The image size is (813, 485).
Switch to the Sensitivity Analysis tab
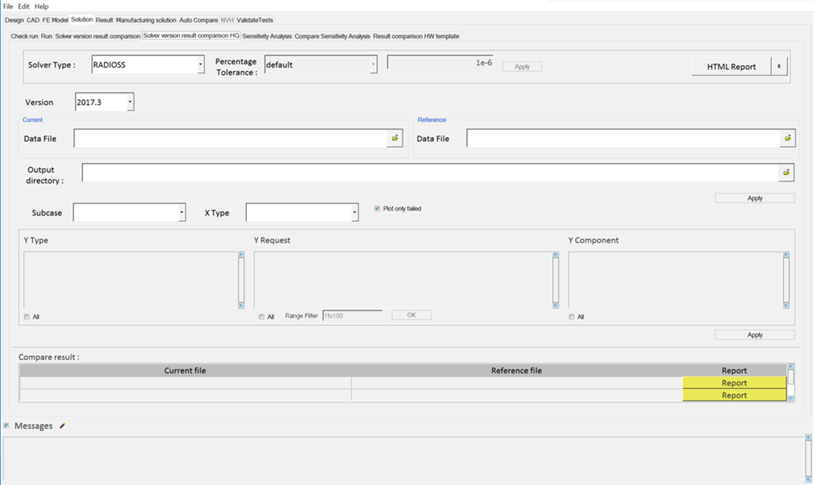pyautogui.click(x=267, y=36)
